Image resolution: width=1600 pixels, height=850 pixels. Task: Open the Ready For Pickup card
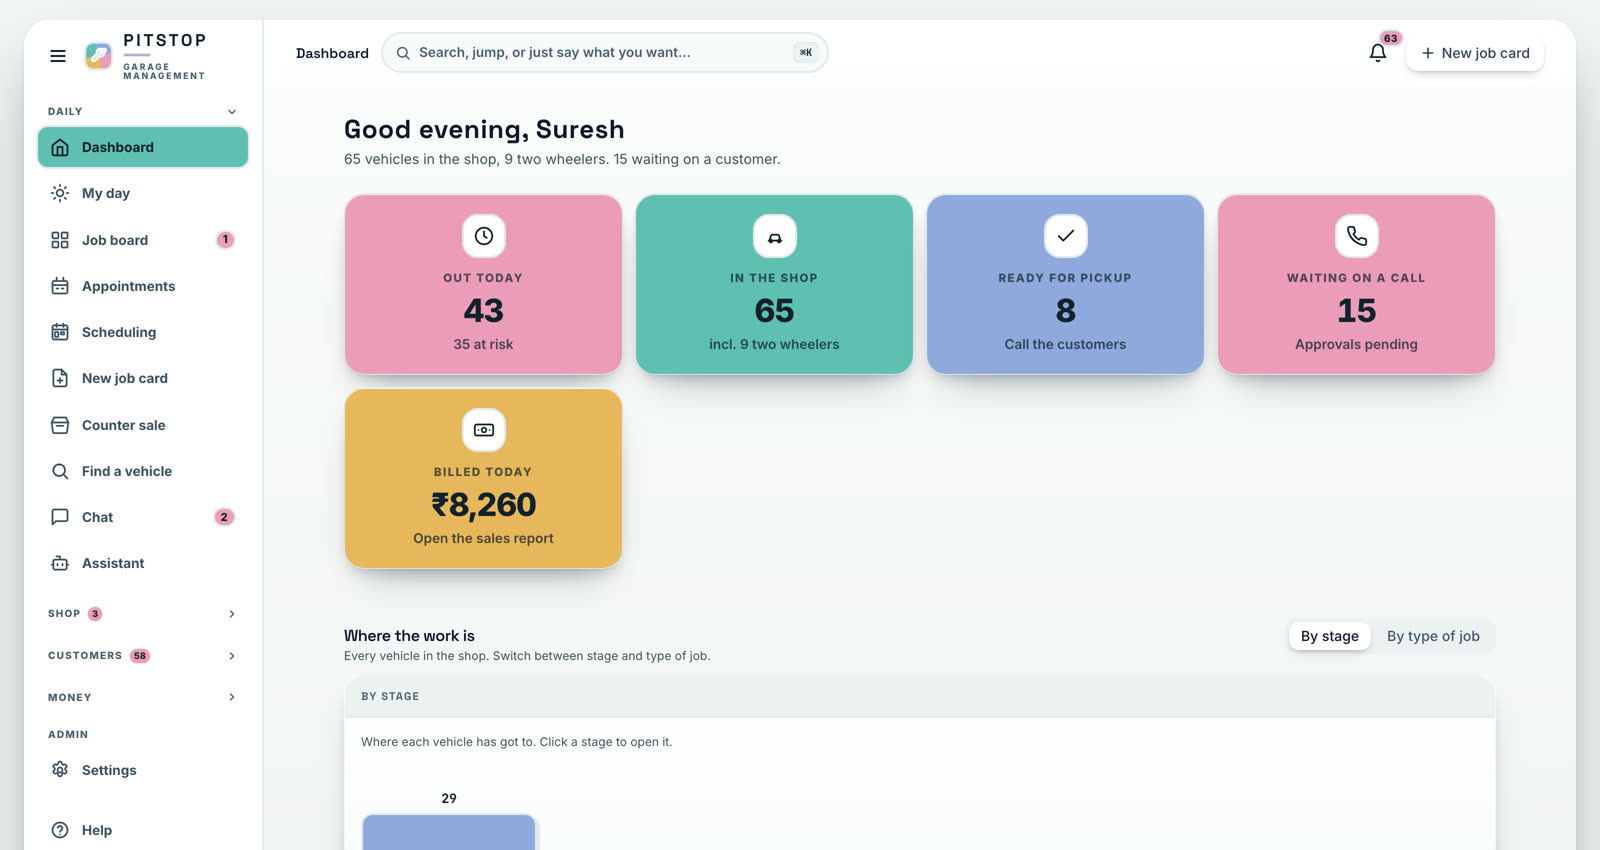click(x=1066, y=284)
